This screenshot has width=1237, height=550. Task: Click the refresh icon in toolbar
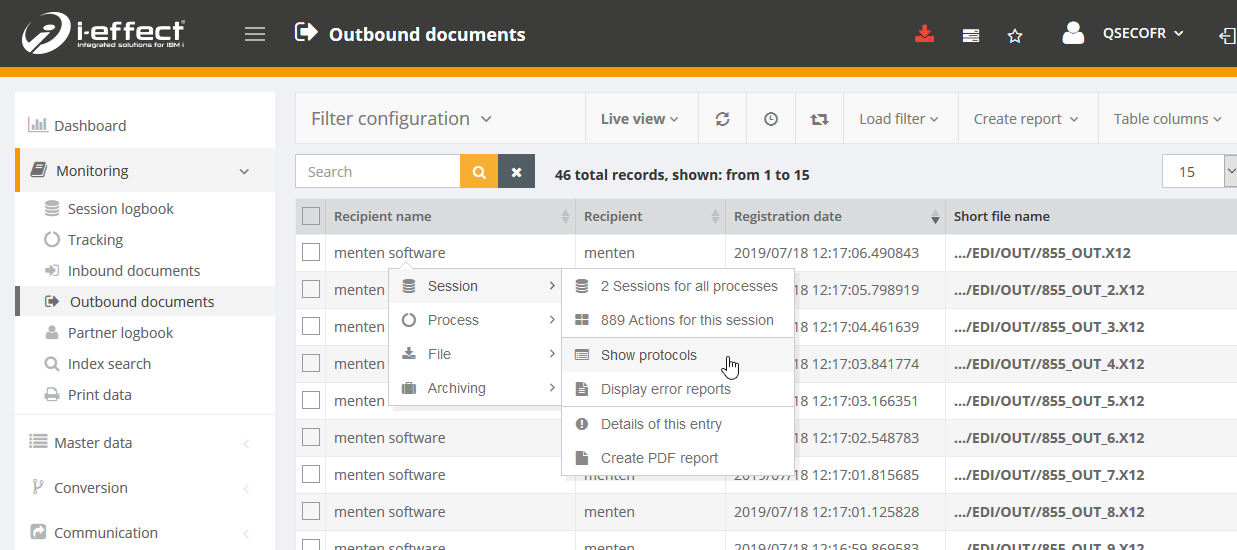pos(722,119)
